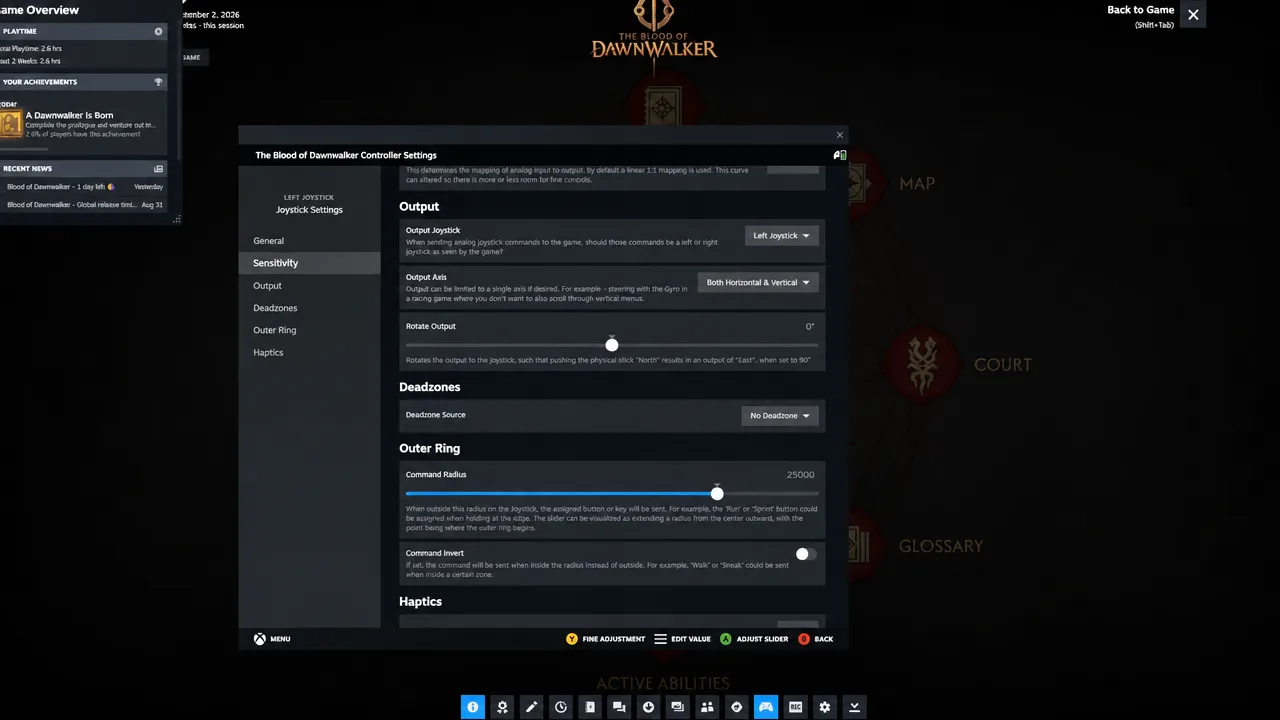Viewport: 1280px width, 720px height.
Task: Open the download arrow icon in overlay toolbar
Action: click(x=649, y=707)
